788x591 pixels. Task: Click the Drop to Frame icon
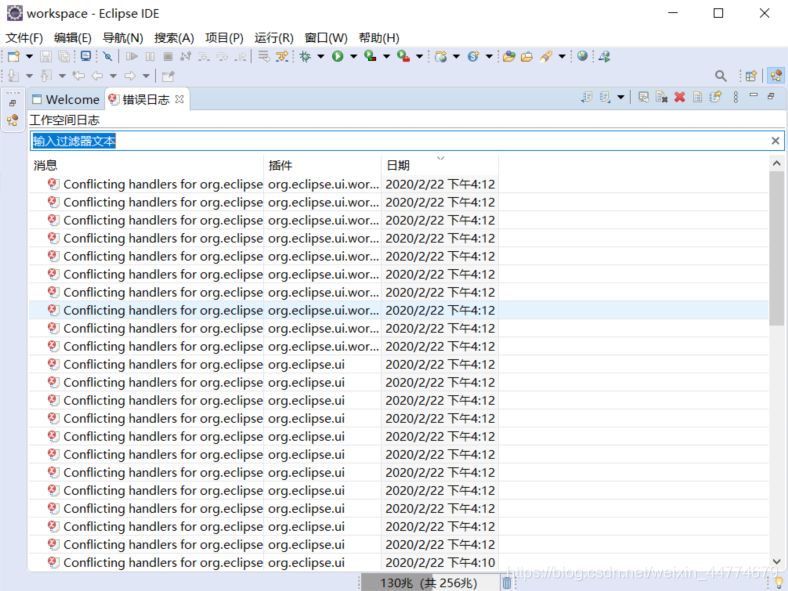tap(264, 56)
